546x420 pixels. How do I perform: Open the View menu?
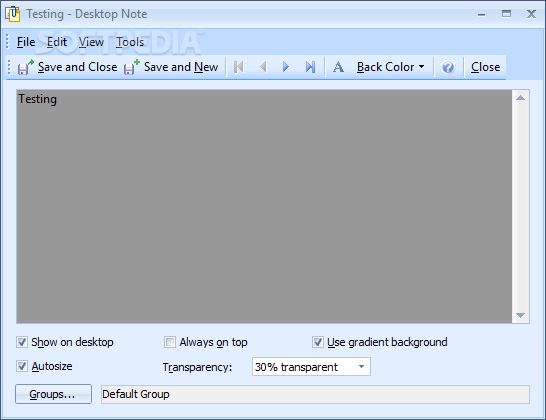pyautogui.click(x=91, y=42)
